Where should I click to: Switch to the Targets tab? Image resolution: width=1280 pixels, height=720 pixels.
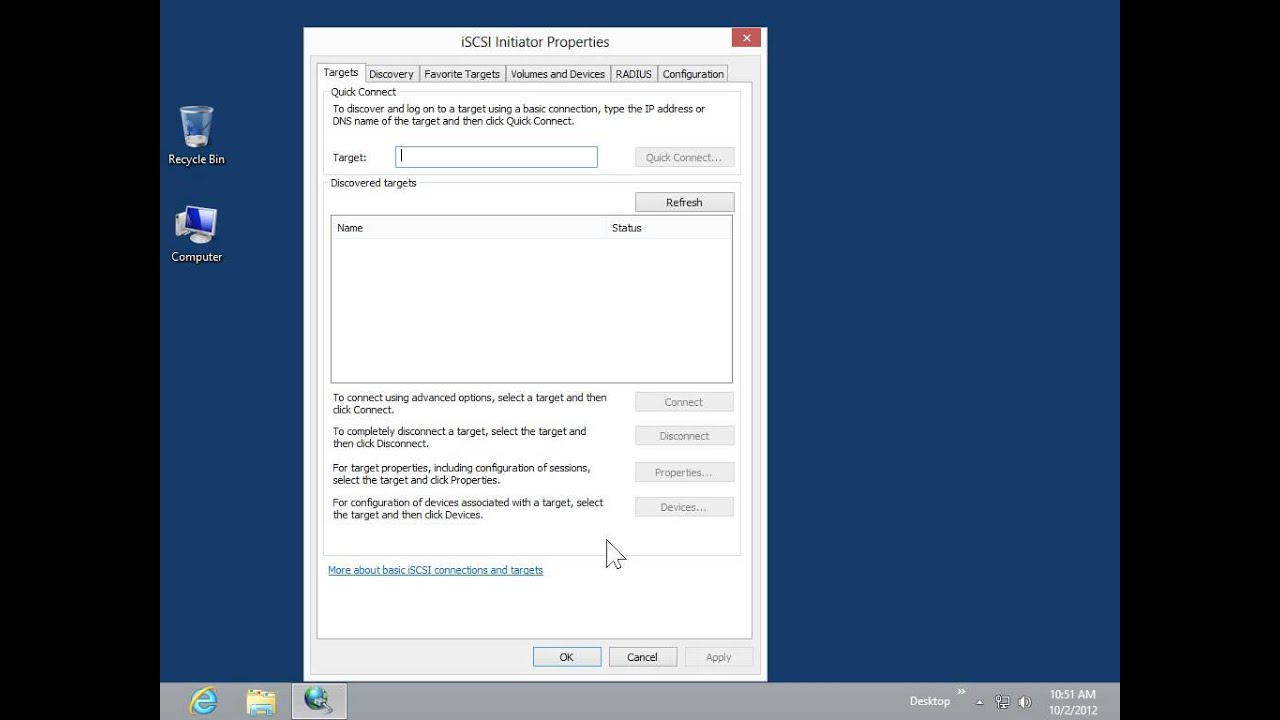pyautogui.click(x=341, y=73)
